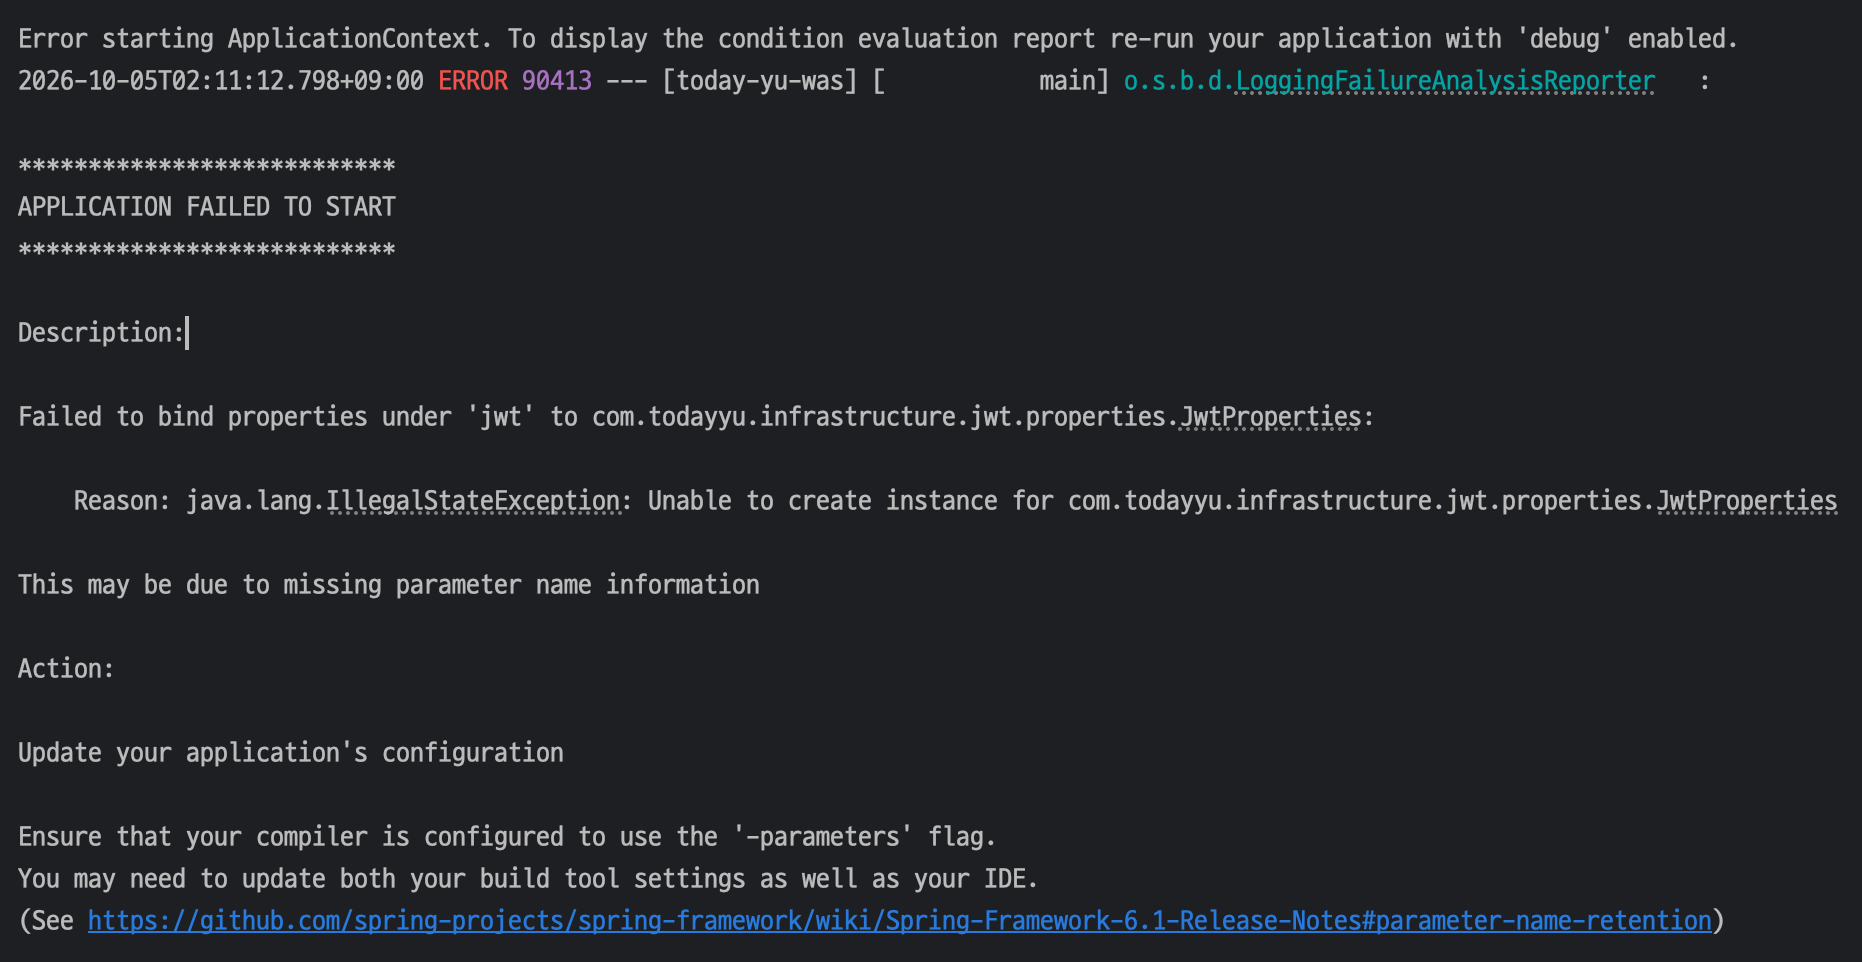Viewport: 1862px width, 962px height.
Task: Click JwtProperties at end of Reason line
Action: click(x=1747, y=501)
